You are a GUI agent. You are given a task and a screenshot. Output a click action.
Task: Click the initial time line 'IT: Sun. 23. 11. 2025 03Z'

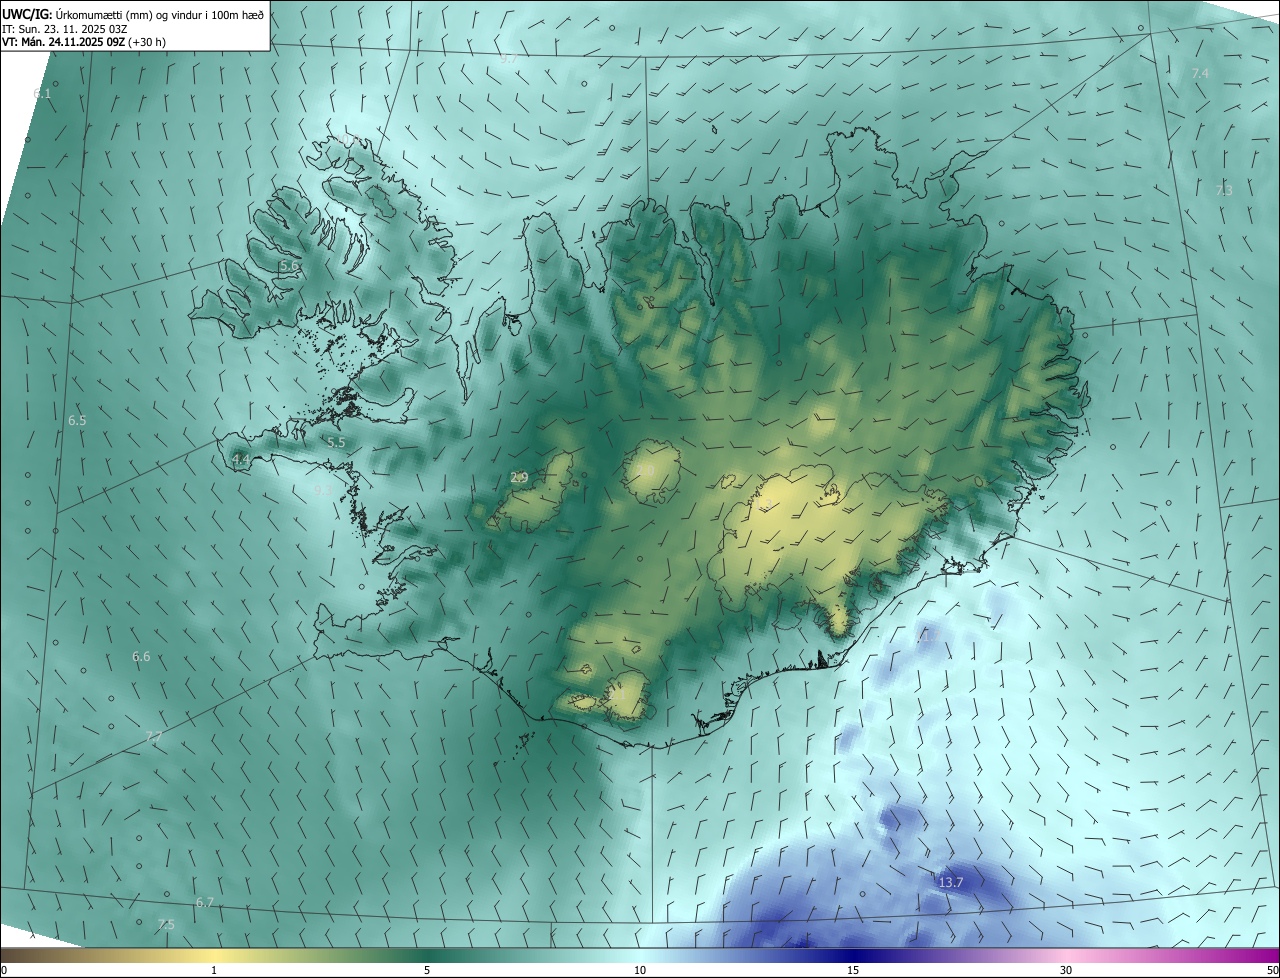(67, 28)
